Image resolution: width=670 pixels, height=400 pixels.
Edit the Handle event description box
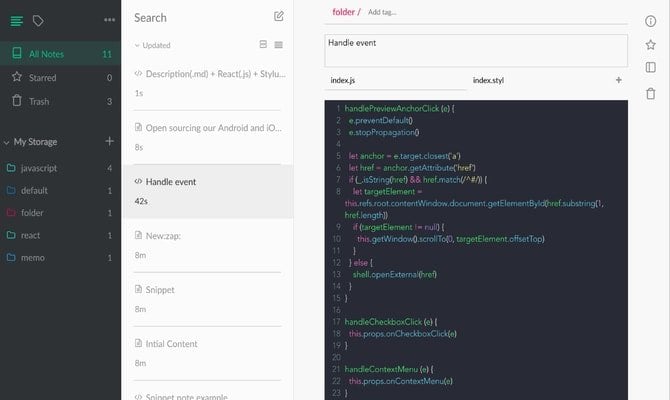coord(476,50)
